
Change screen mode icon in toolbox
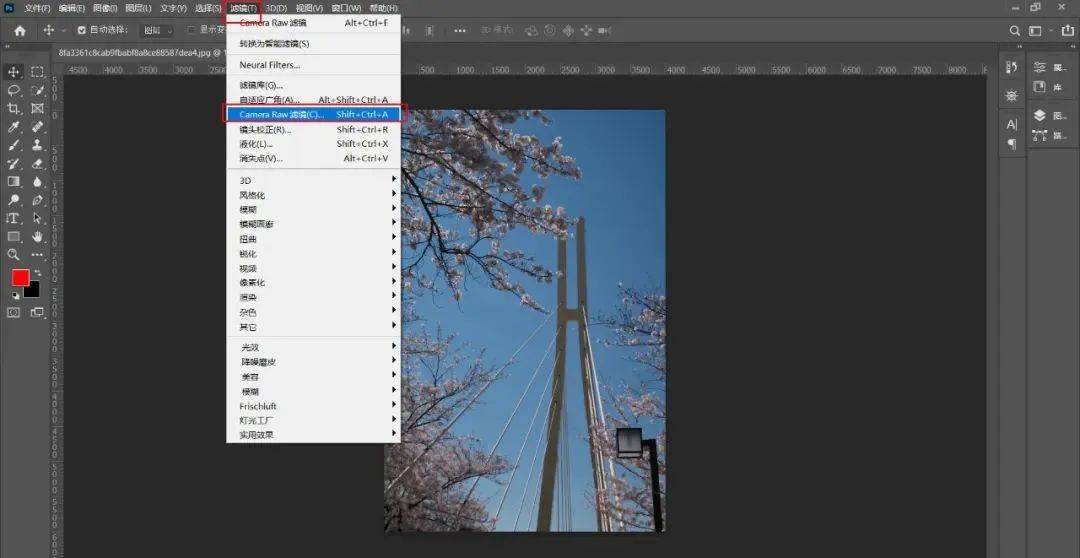(x=37, y=312)
